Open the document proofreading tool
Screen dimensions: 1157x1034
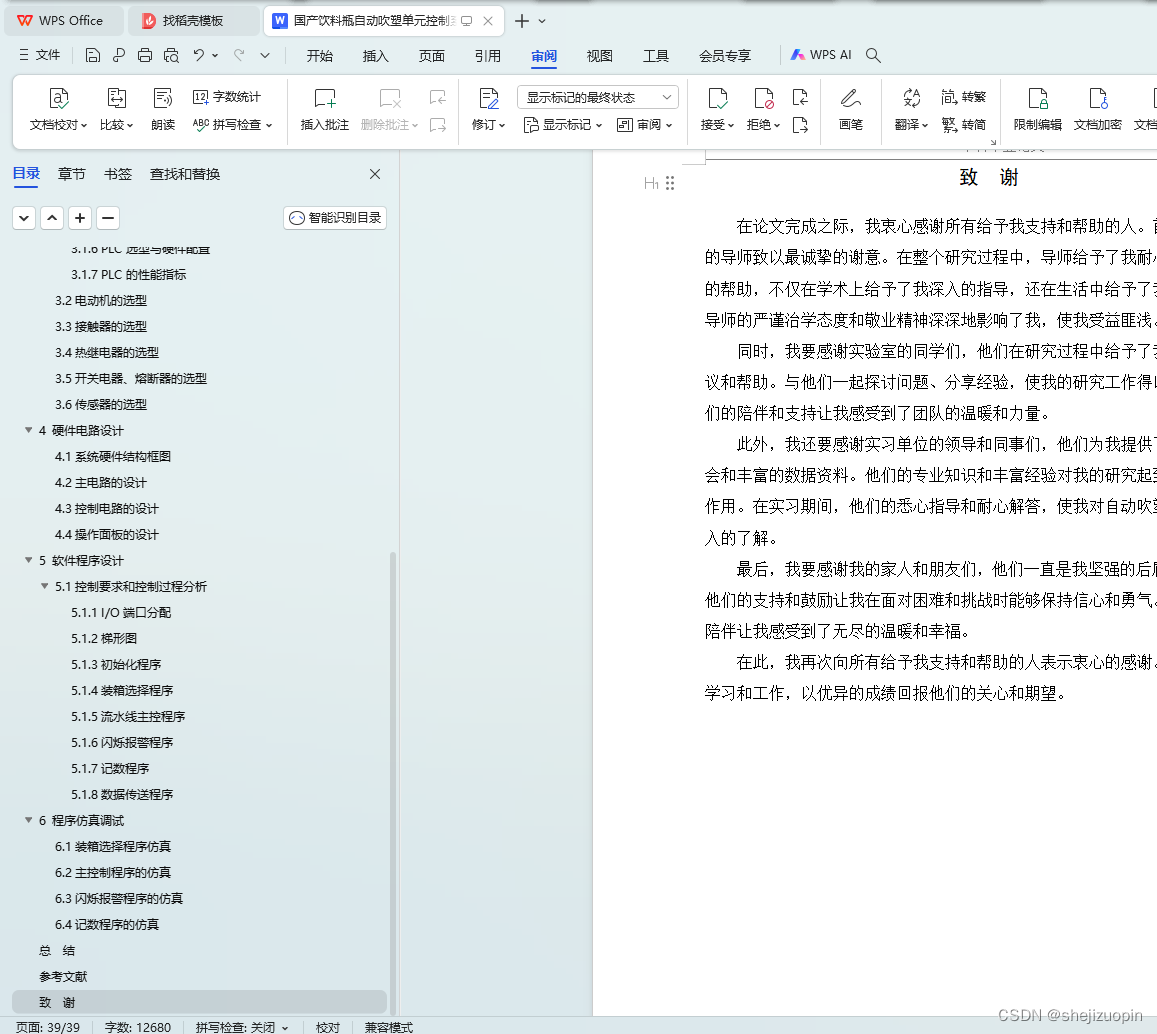[58, 109]
